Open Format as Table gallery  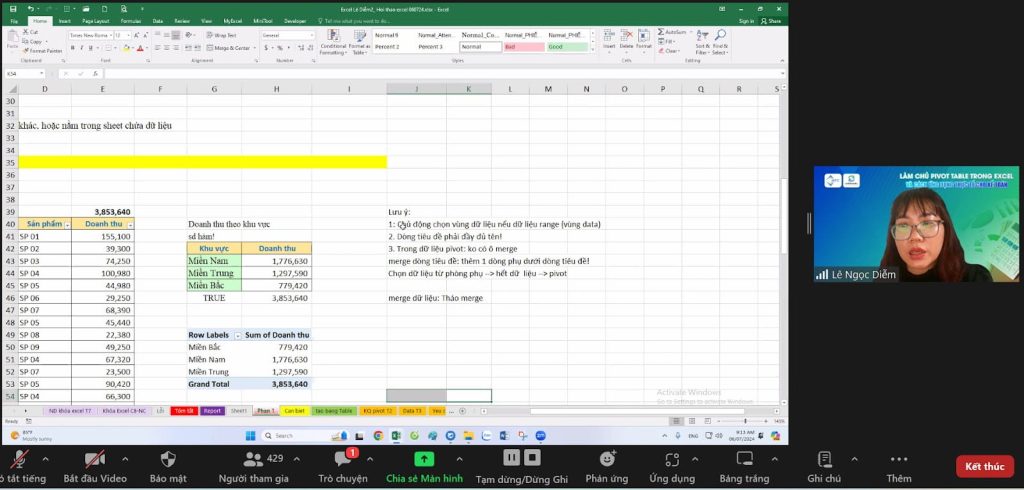pos(359,41)
